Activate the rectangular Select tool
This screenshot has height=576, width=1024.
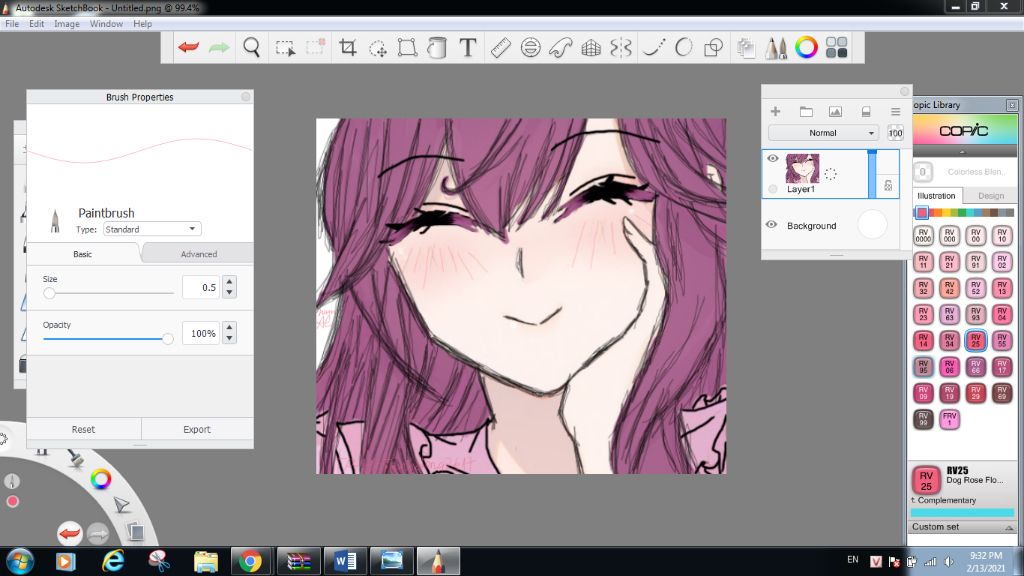click(x=285, y=48)
